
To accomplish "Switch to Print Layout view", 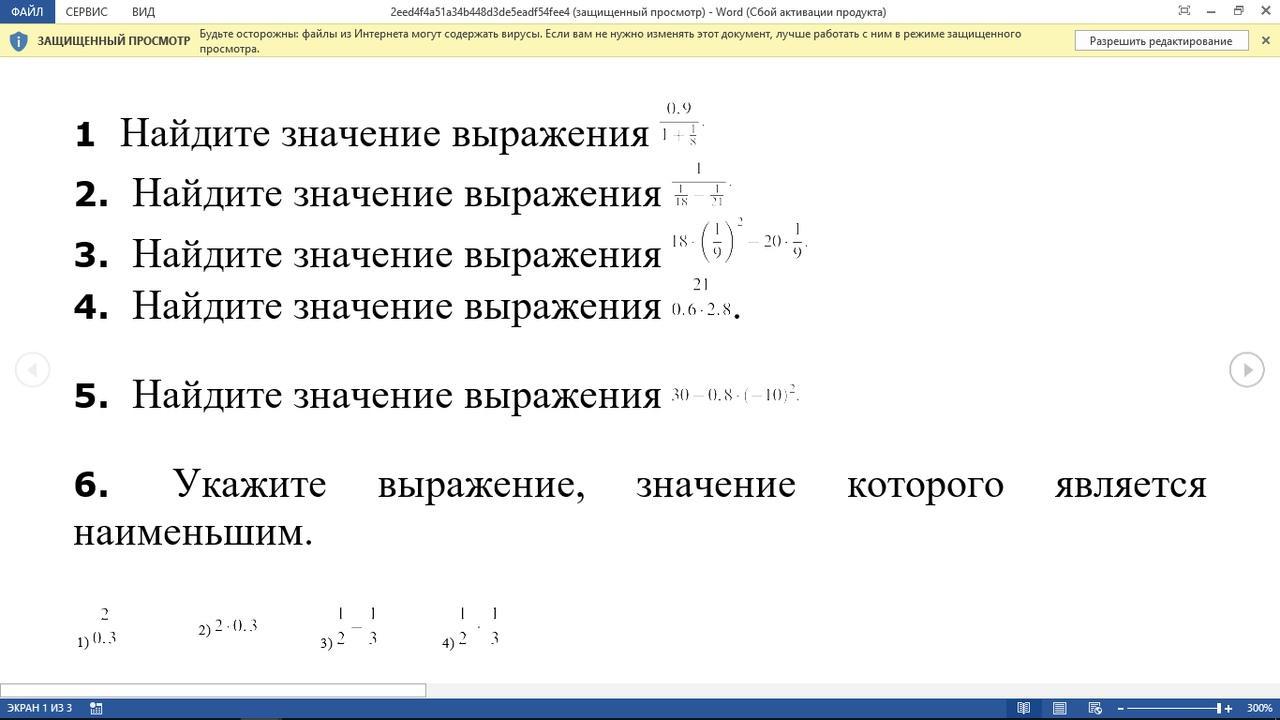I will coord(1059,708).
